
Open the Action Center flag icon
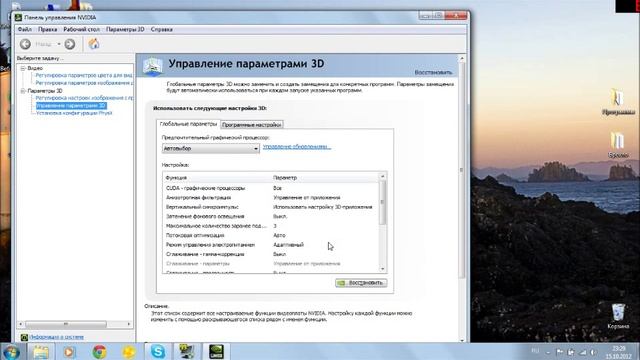[x=560, y=352]
